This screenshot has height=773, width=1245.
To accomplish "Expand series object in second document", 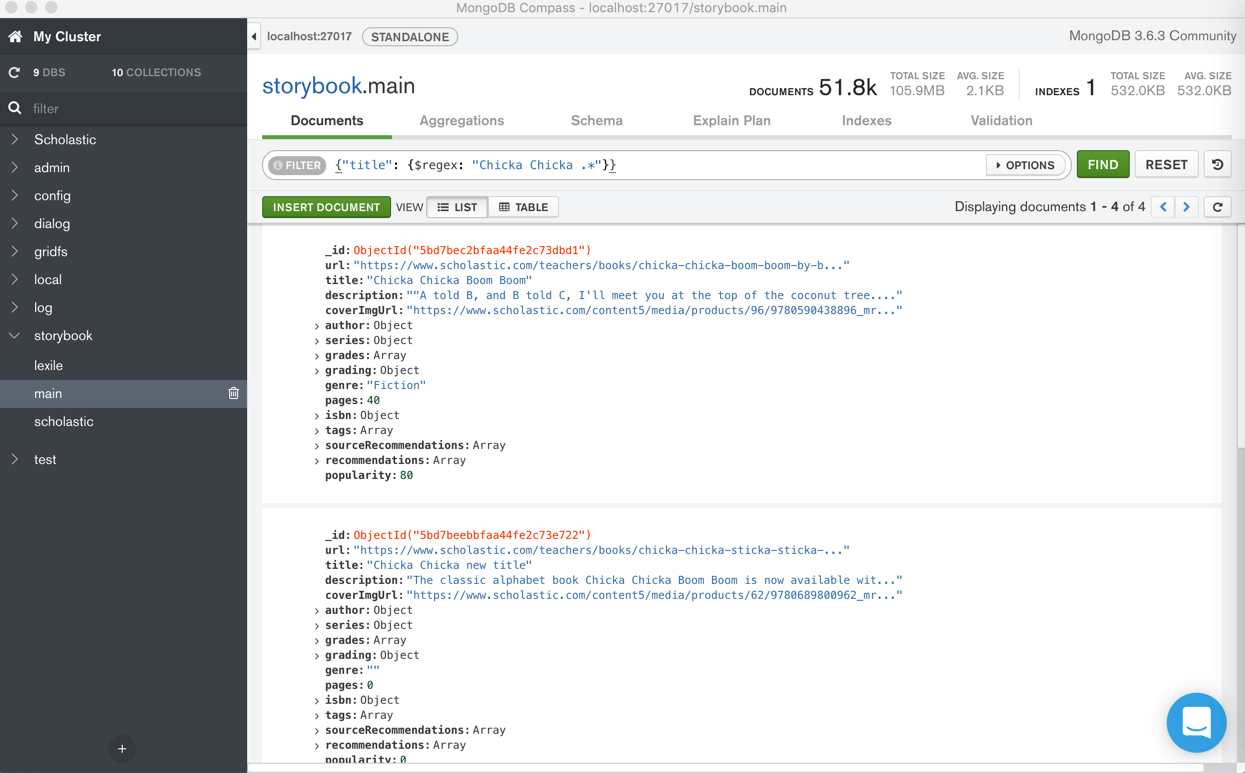I will point(317,626).
